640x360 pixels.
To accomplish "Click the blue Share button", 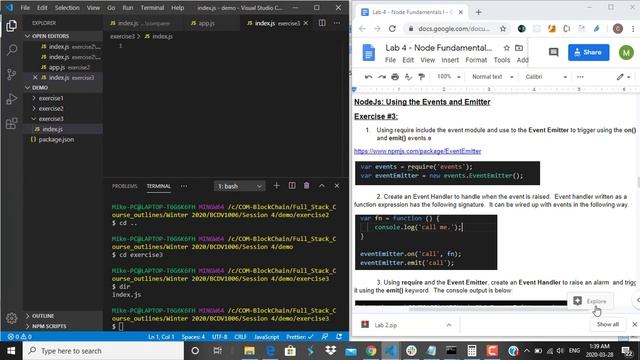I will 588,52.
